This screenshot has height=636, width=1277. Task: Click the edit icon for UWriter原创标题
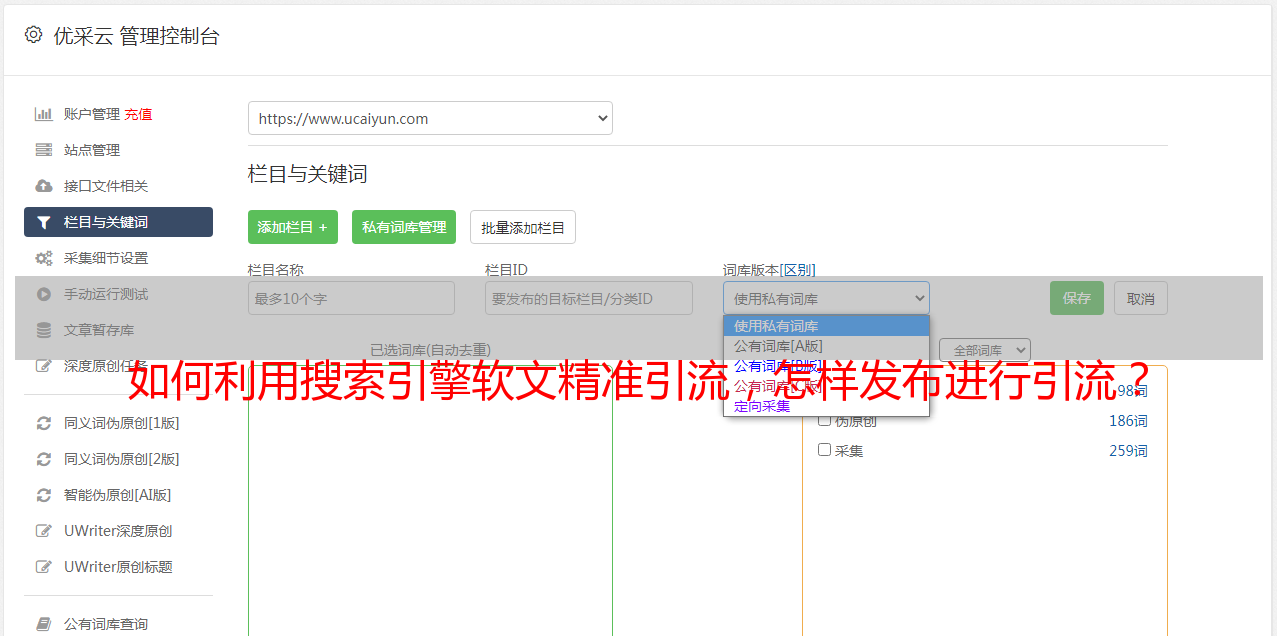point(44,567)
